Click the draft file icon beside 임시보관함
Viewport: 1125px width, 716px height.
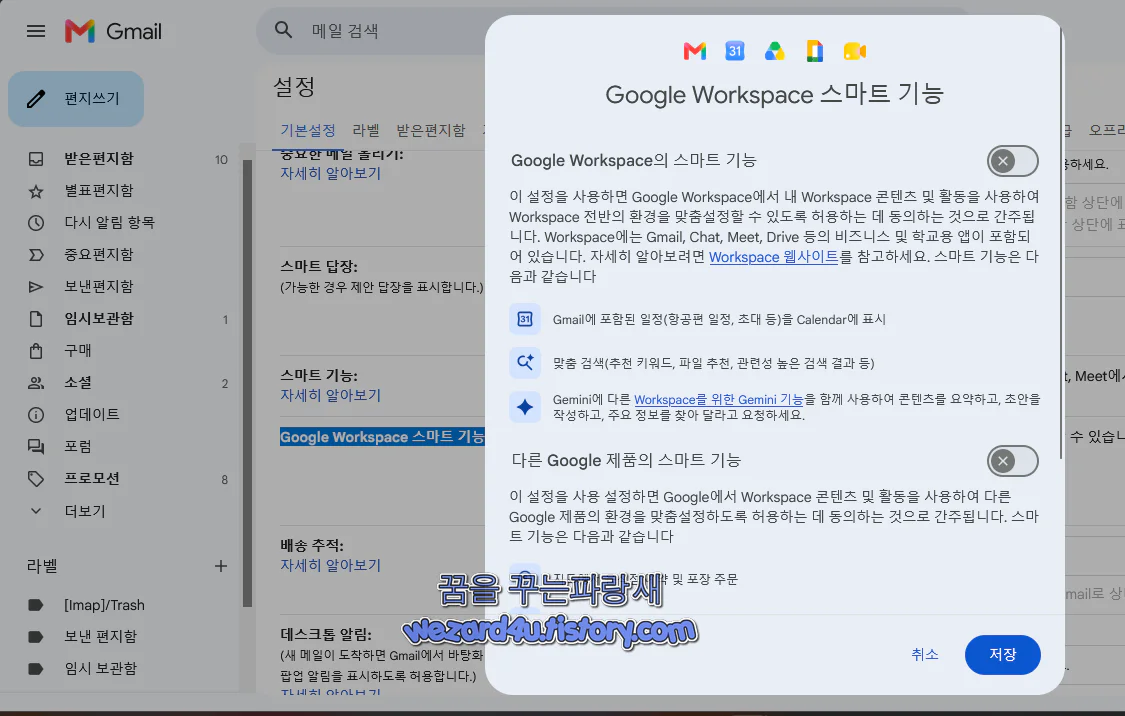[36, 319]
